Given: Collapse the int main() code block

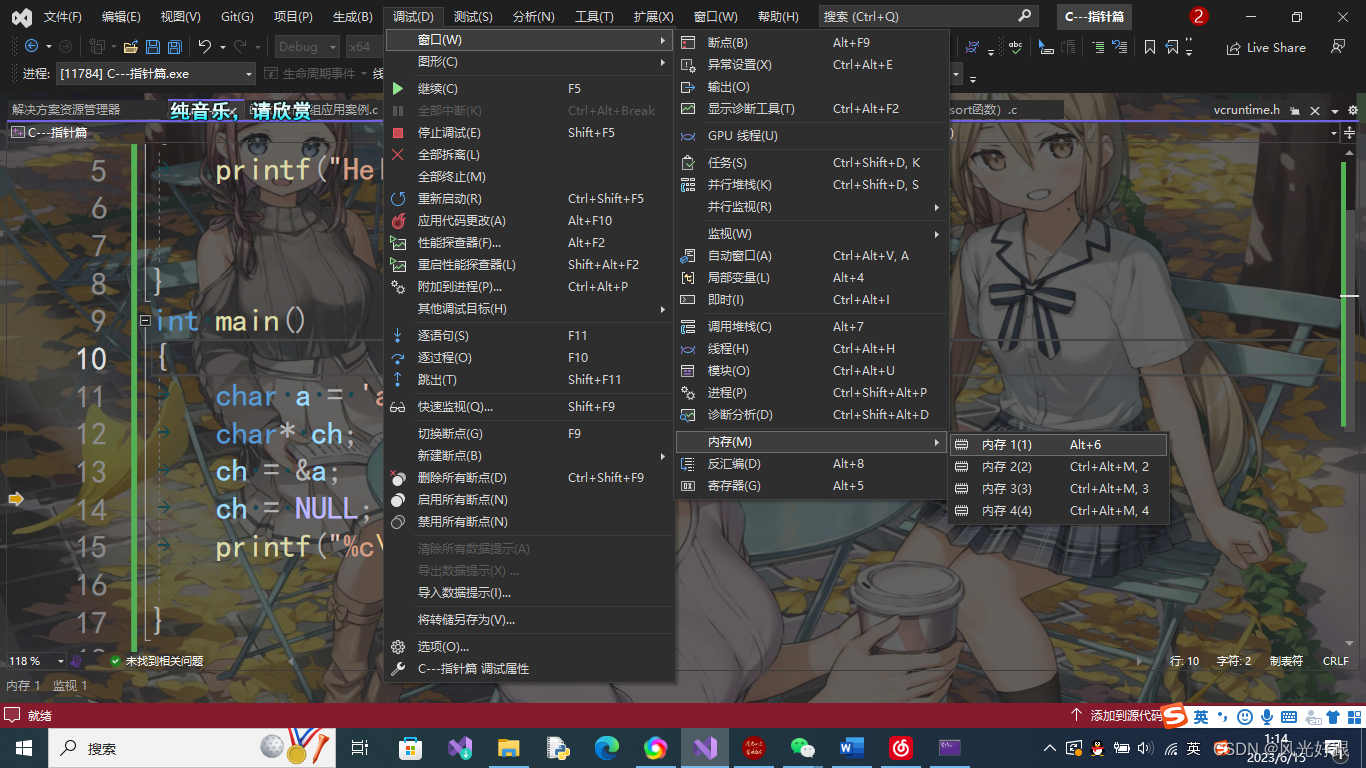Looking at the screenshot, I should [x=145, y=321].
